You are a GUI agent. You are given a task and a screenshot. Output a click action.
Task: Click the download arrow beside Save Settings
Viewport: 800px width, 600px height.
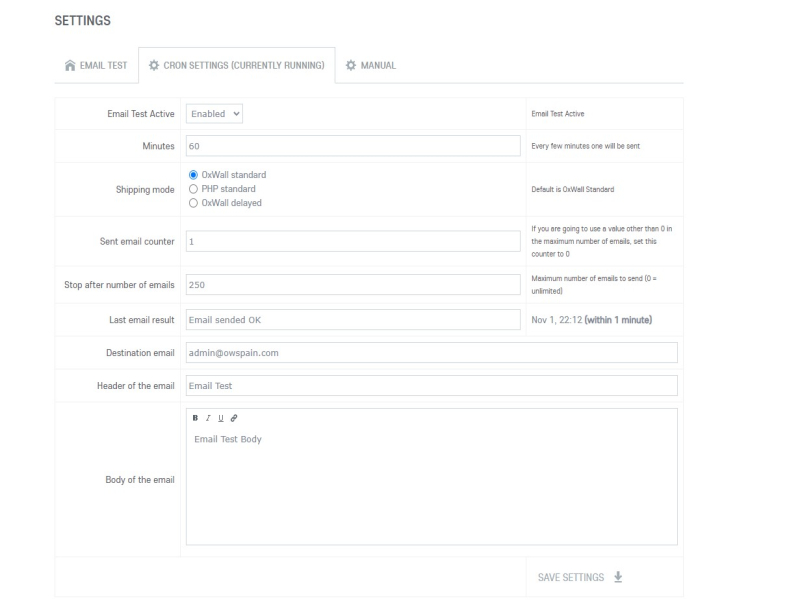pyautogui.click(x=618, y=577)
